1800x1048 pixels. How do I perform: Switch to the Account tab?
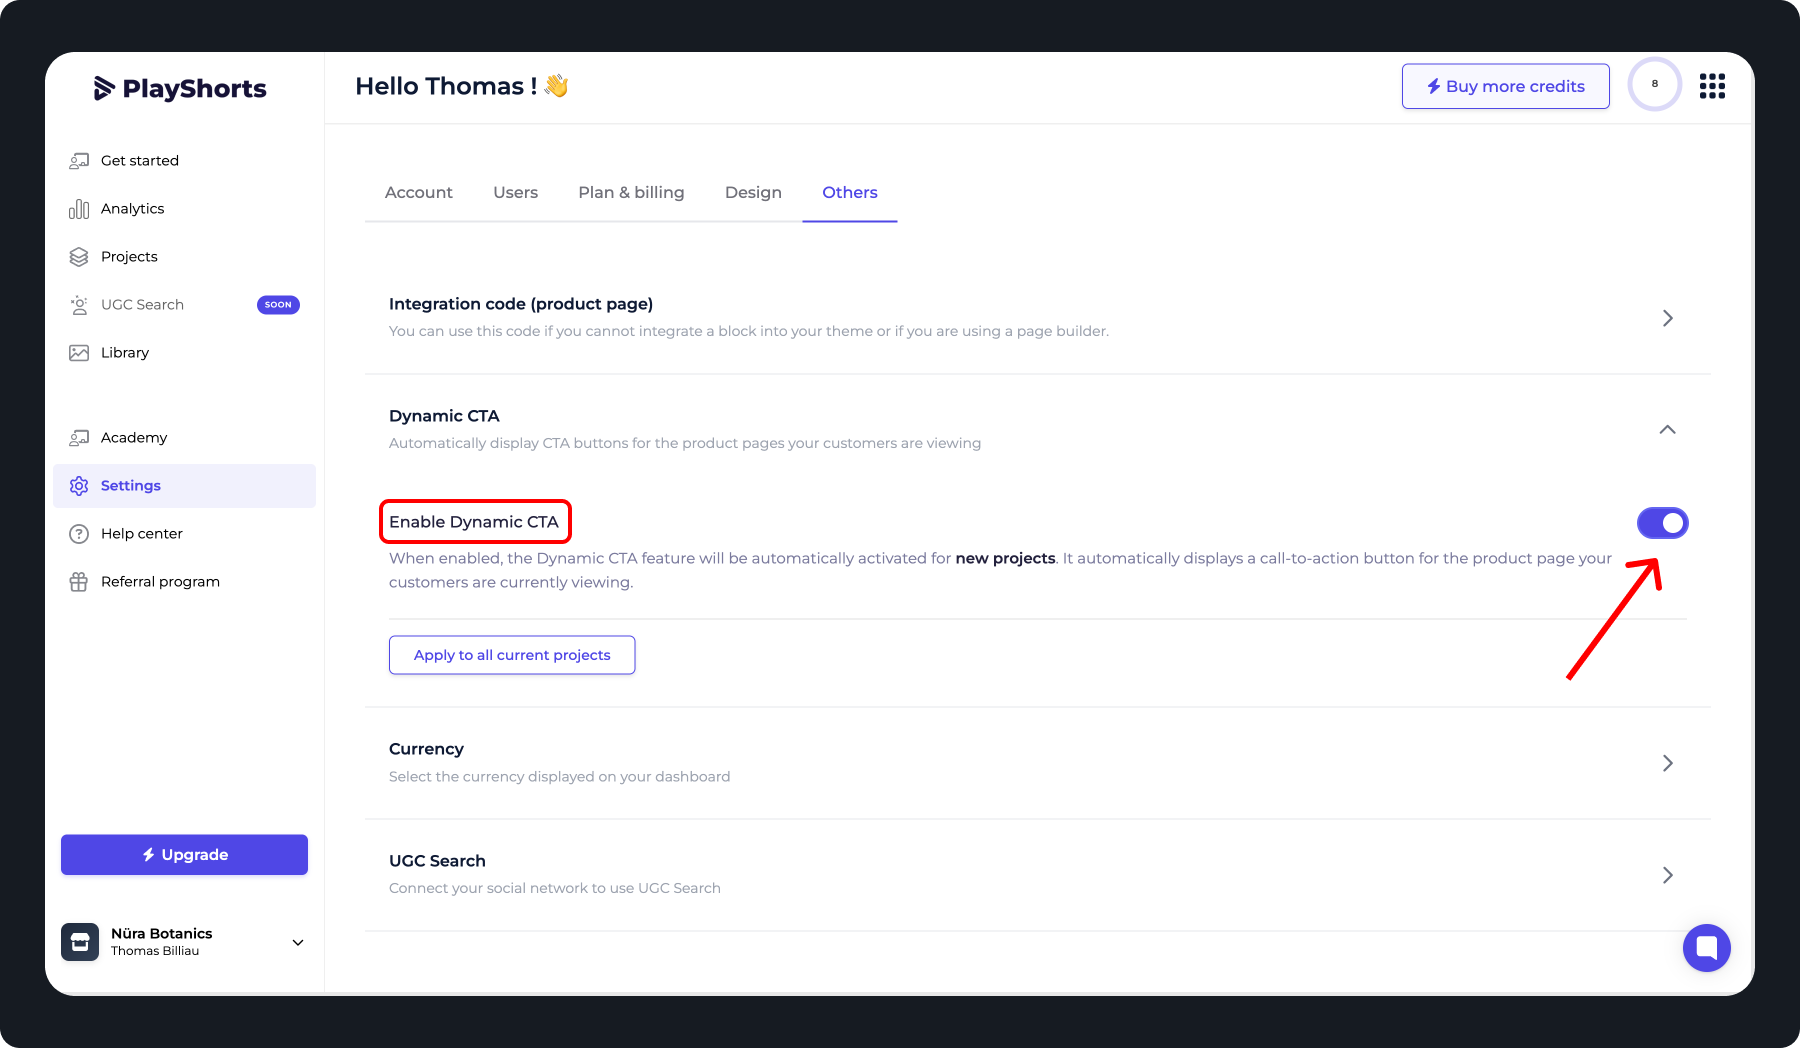tap(419, 192)
